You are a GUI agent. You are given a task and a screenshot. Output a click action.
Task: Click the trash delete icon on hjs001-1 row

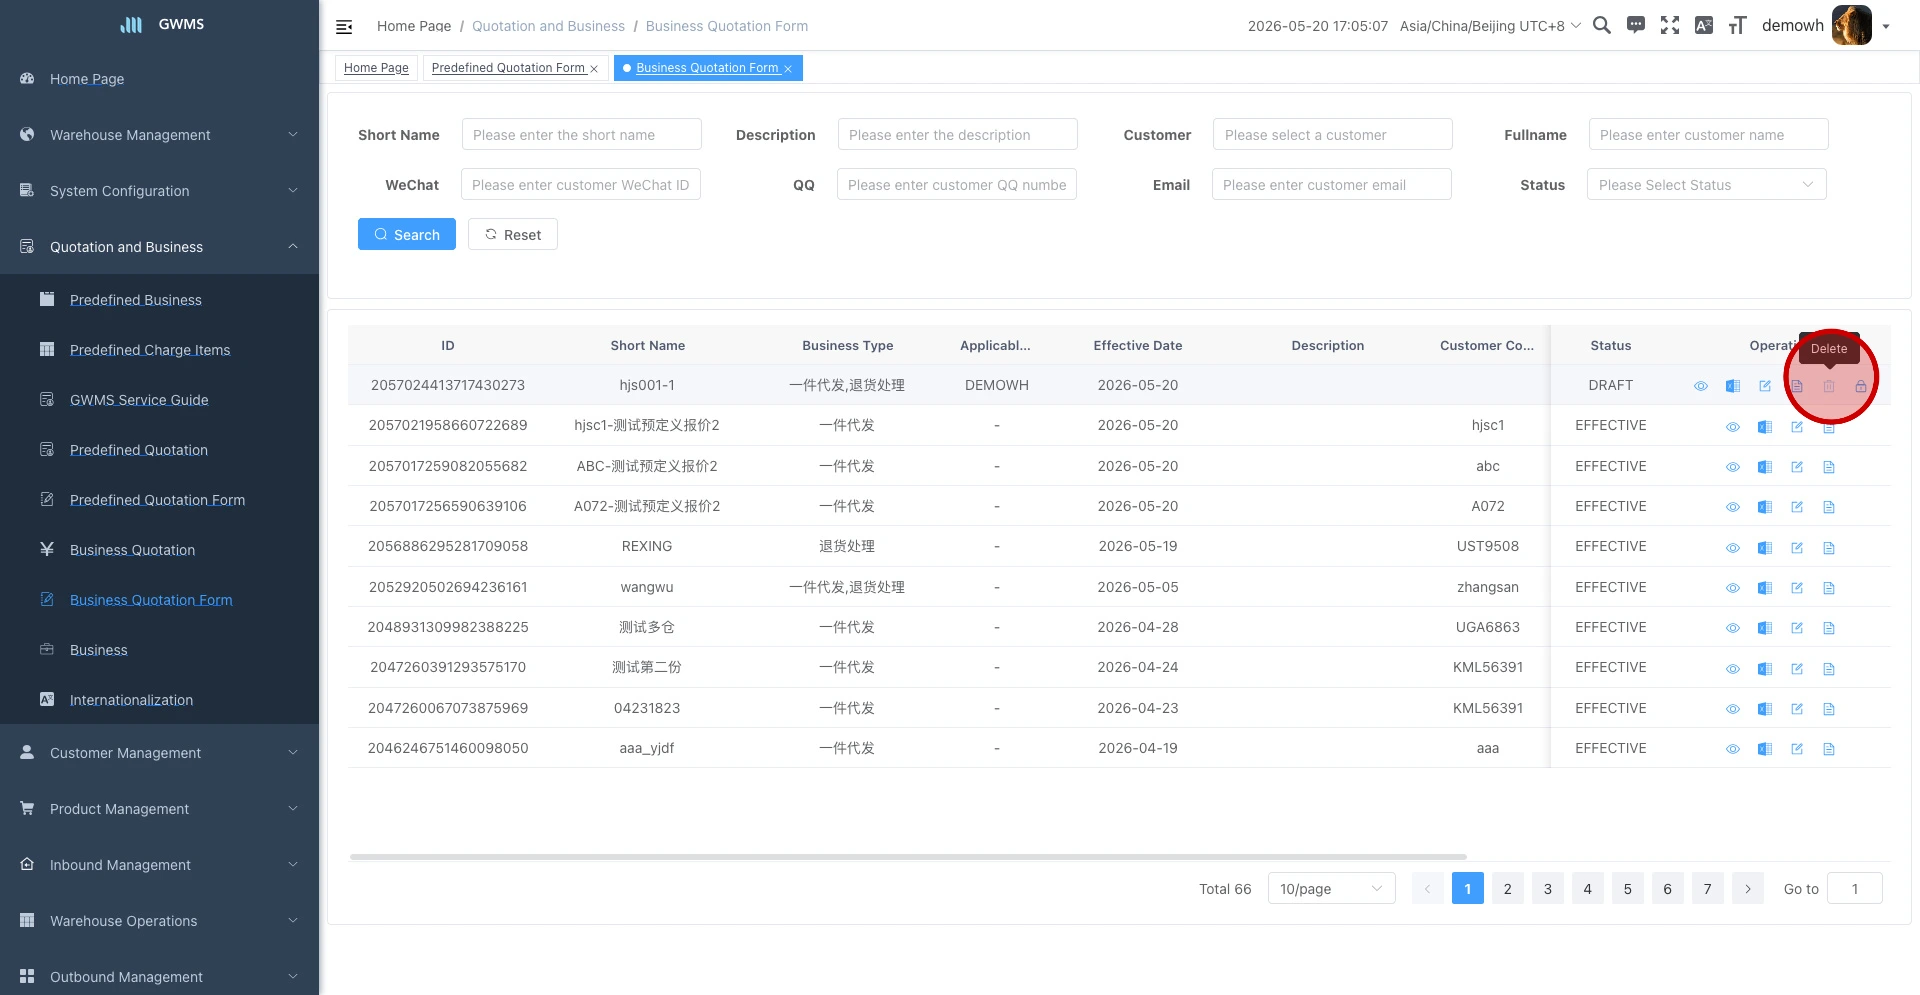coord(1829,386)
